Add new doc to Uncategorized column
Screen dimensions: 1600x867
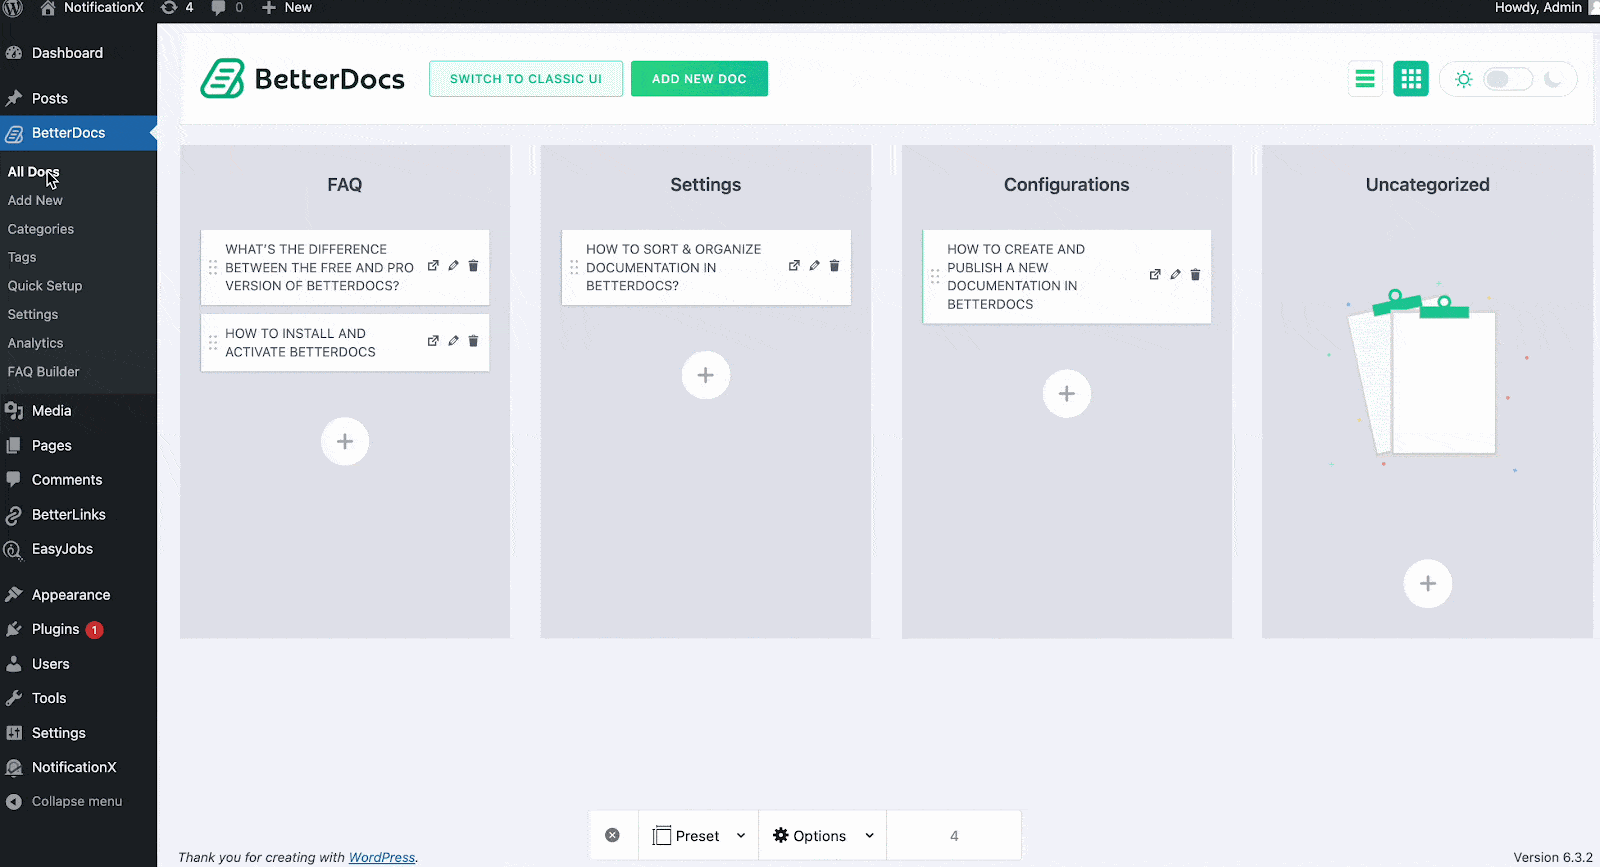[x=1428, y=583]
